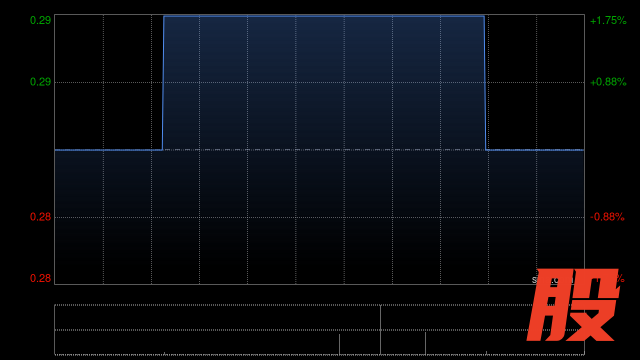Click the tallest bar in the volume panel

pos(380,330)
